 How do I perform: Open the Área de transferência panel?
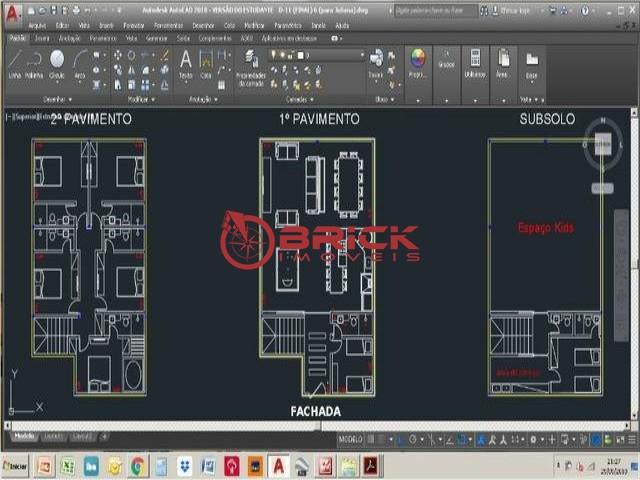coord(503,63)
